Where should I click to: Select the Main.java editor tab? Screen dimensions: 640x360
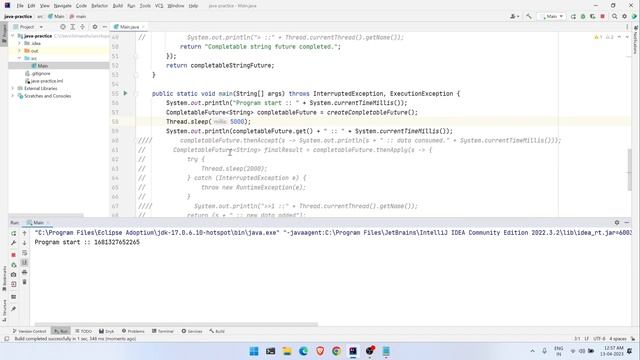(x=129, y=27)
